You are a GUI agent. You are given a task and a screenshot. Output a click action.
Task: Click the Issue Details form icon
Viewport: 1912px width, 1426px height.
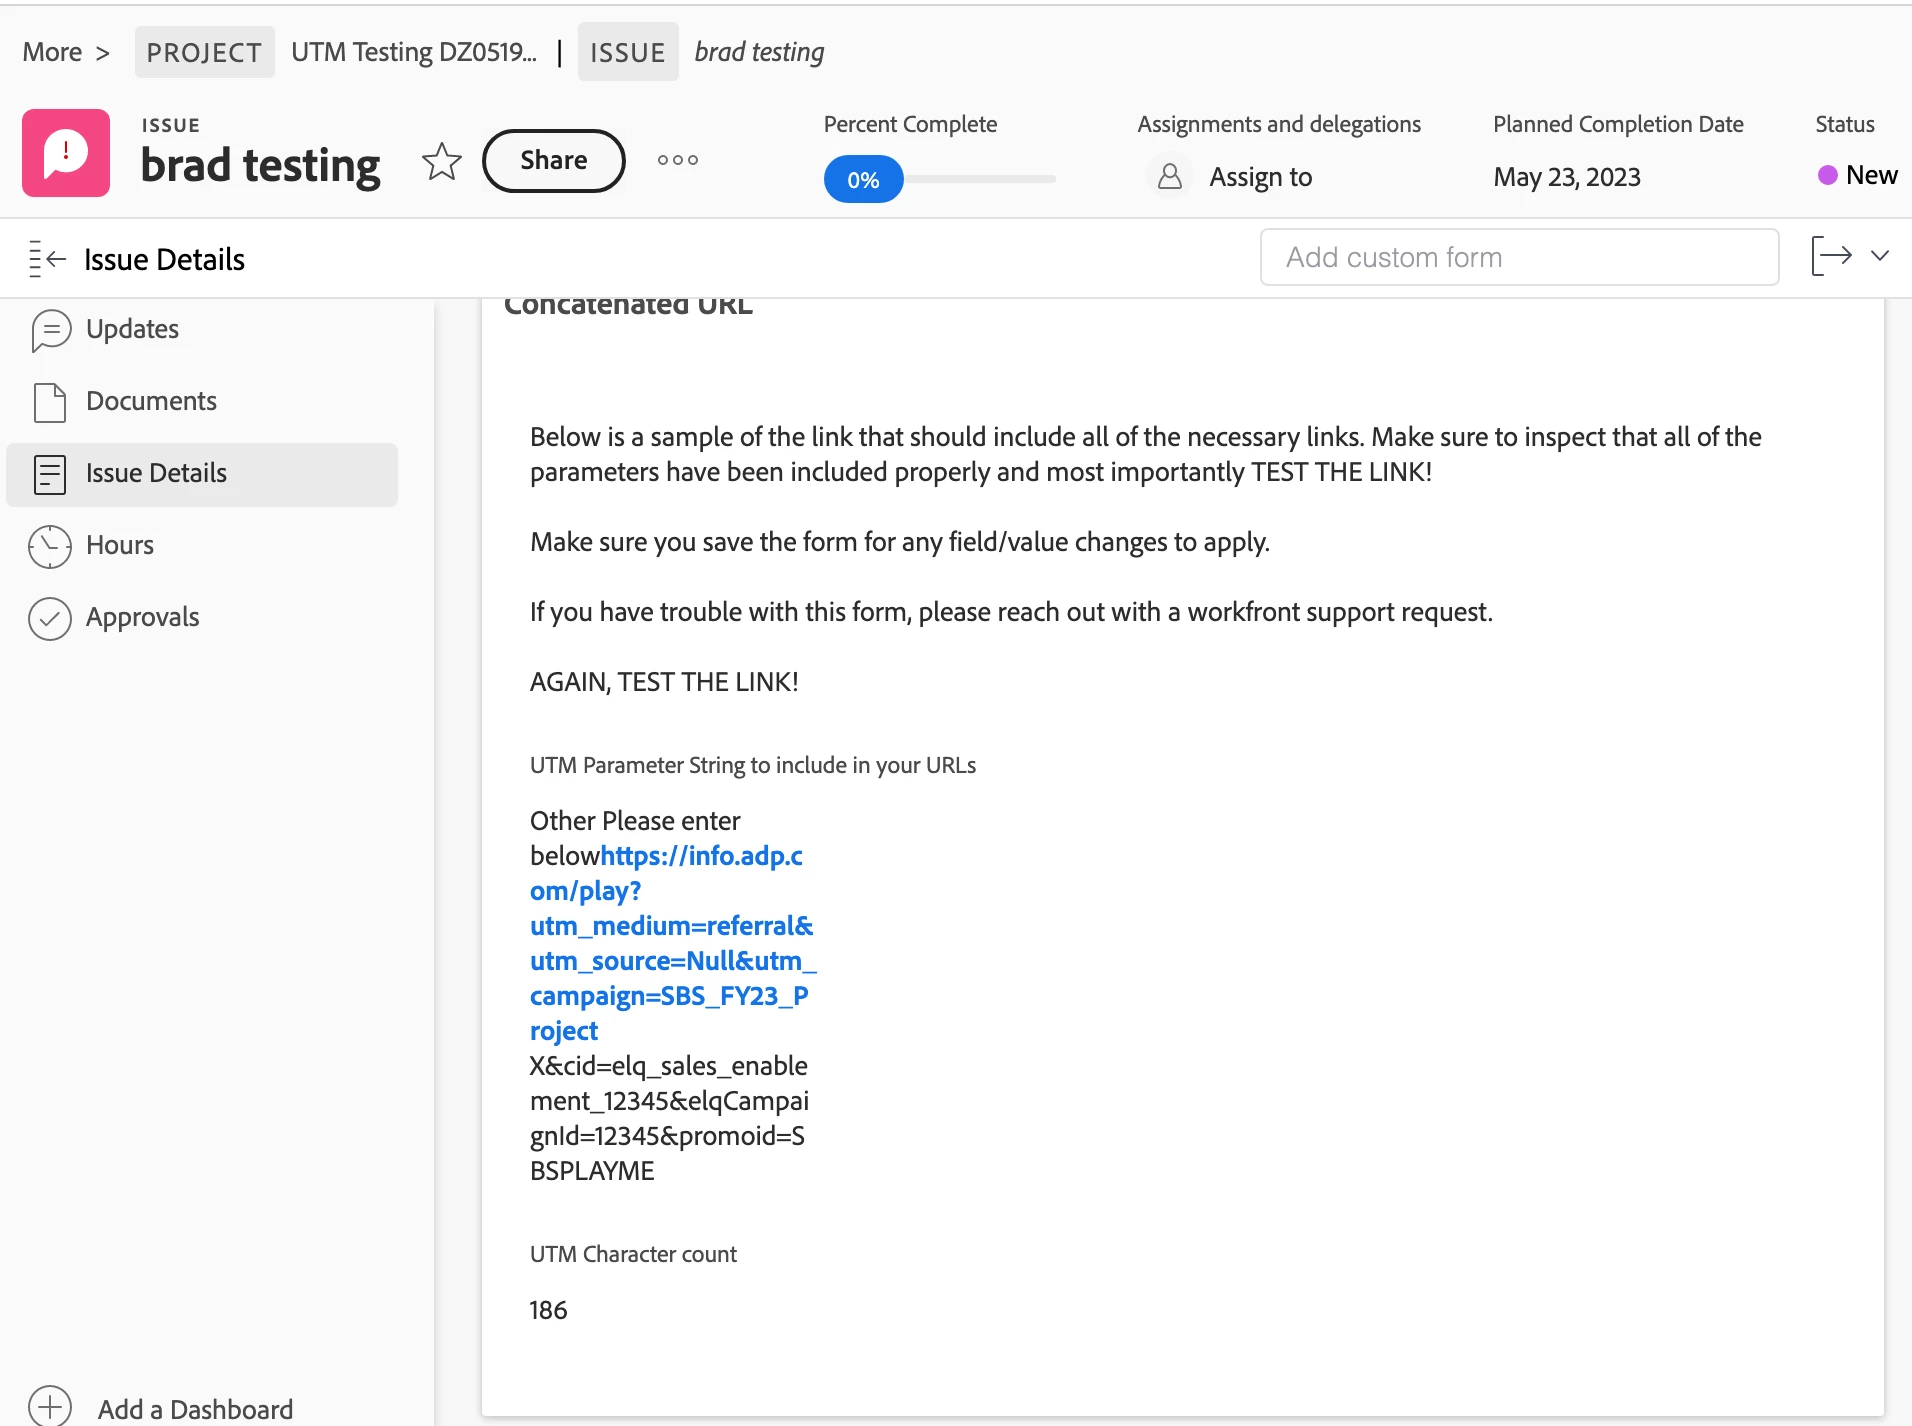click(x=50, y=474)
